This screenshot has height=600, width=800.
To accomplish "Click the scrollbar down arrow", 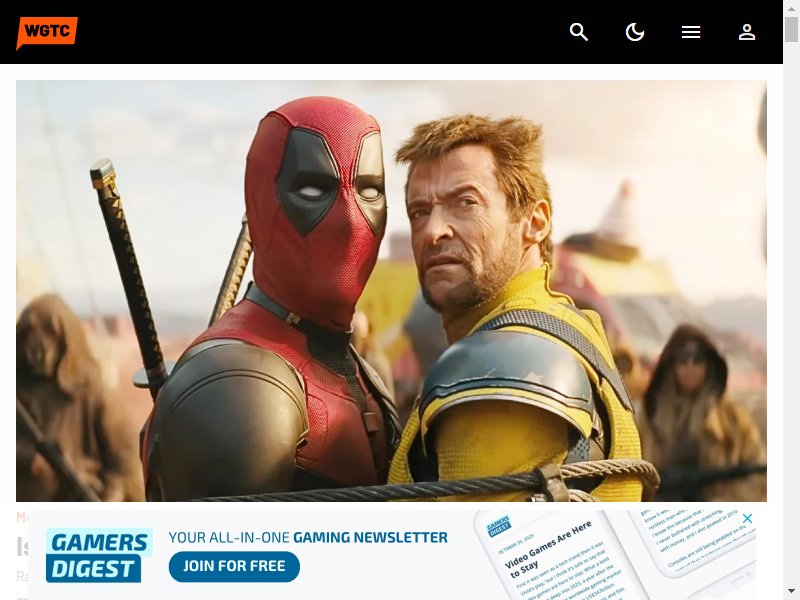I will tap(791, 591).
